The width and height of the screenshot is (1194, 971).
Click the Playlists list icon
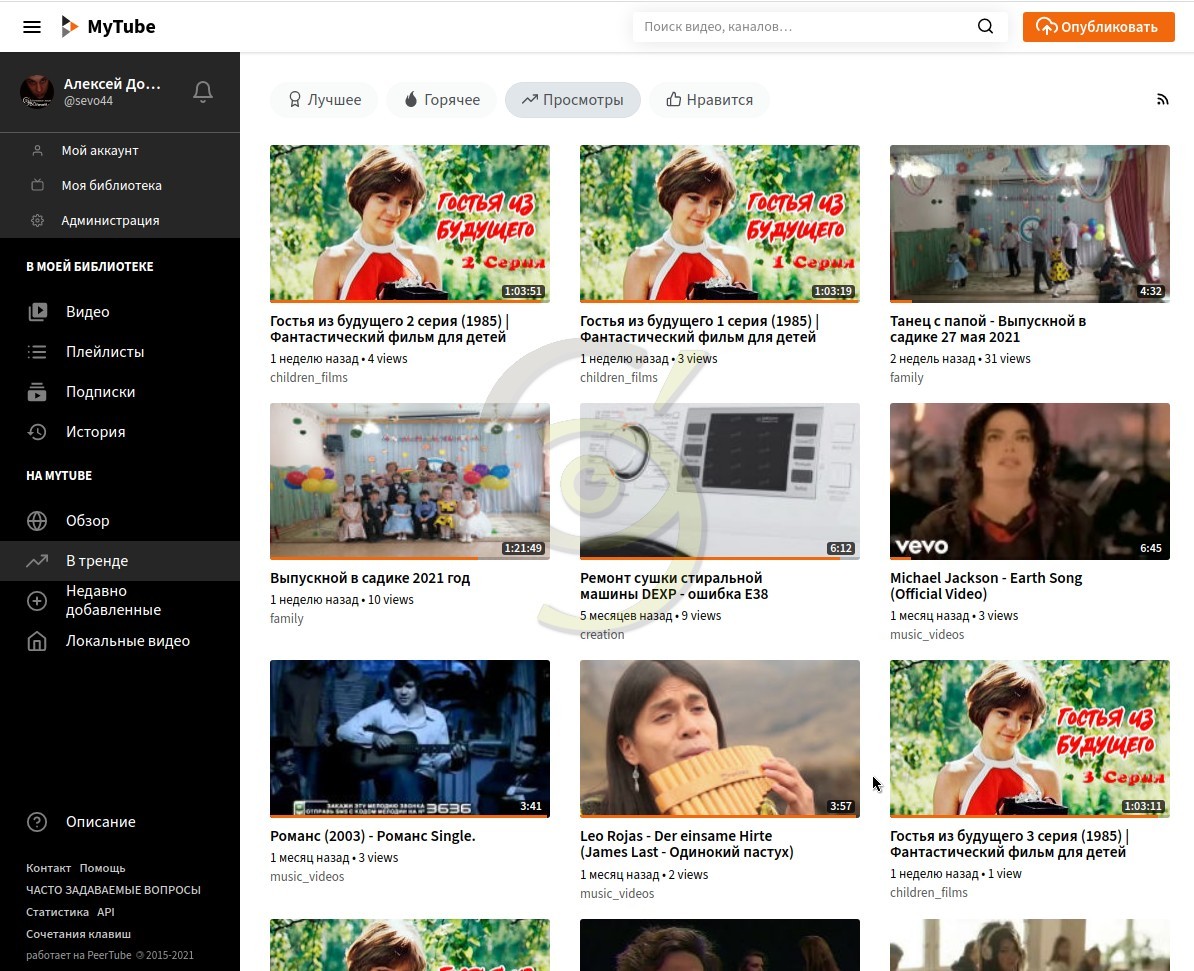[37, 352]
